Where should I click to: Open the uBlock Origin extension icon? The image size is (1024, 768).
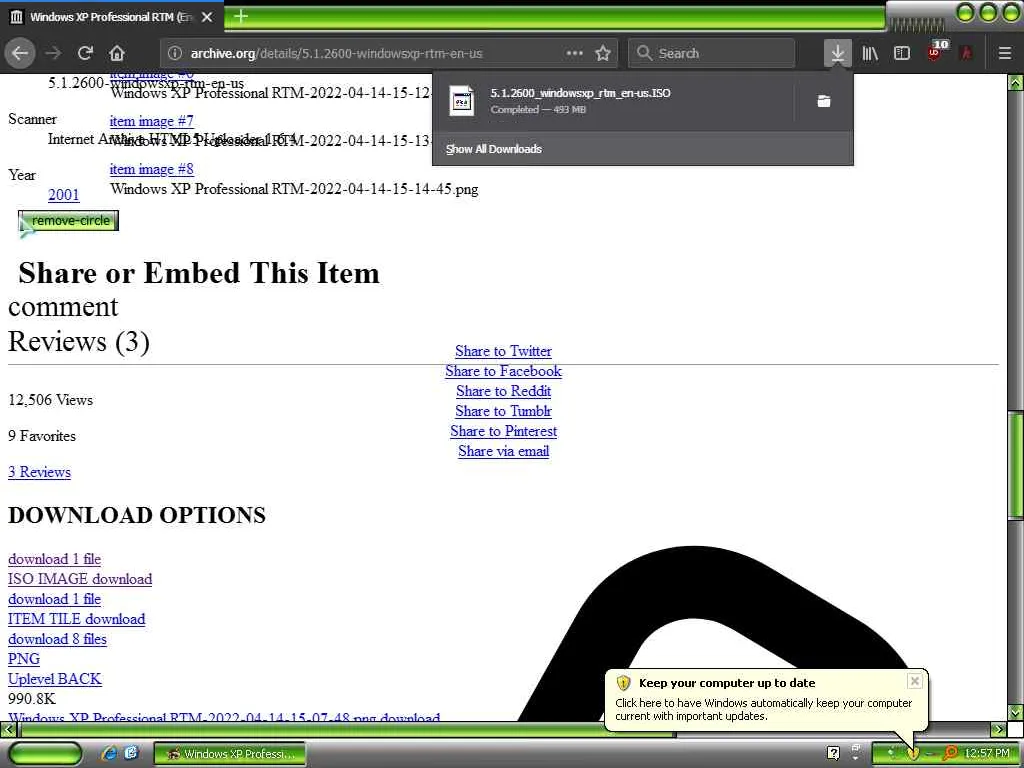[x=936, y=52]
